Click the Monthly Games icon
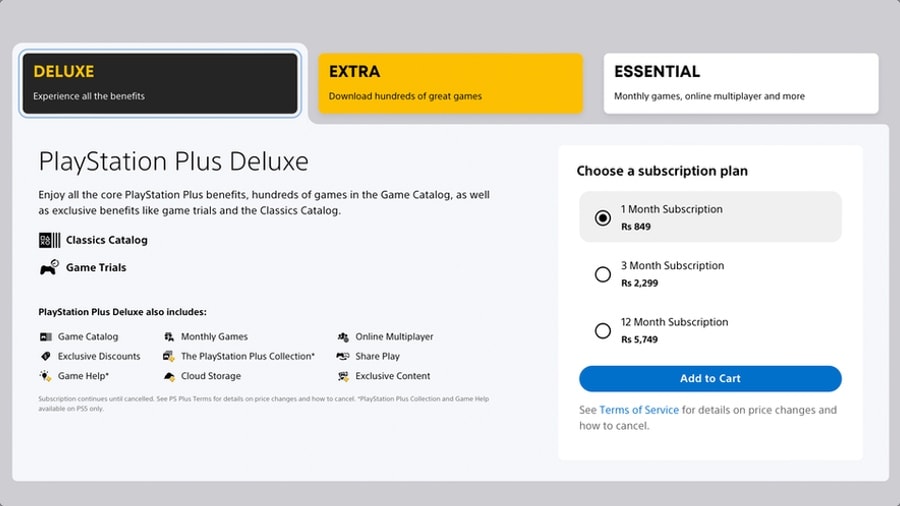Screen dimensions: 900x506 pos(168,337)
